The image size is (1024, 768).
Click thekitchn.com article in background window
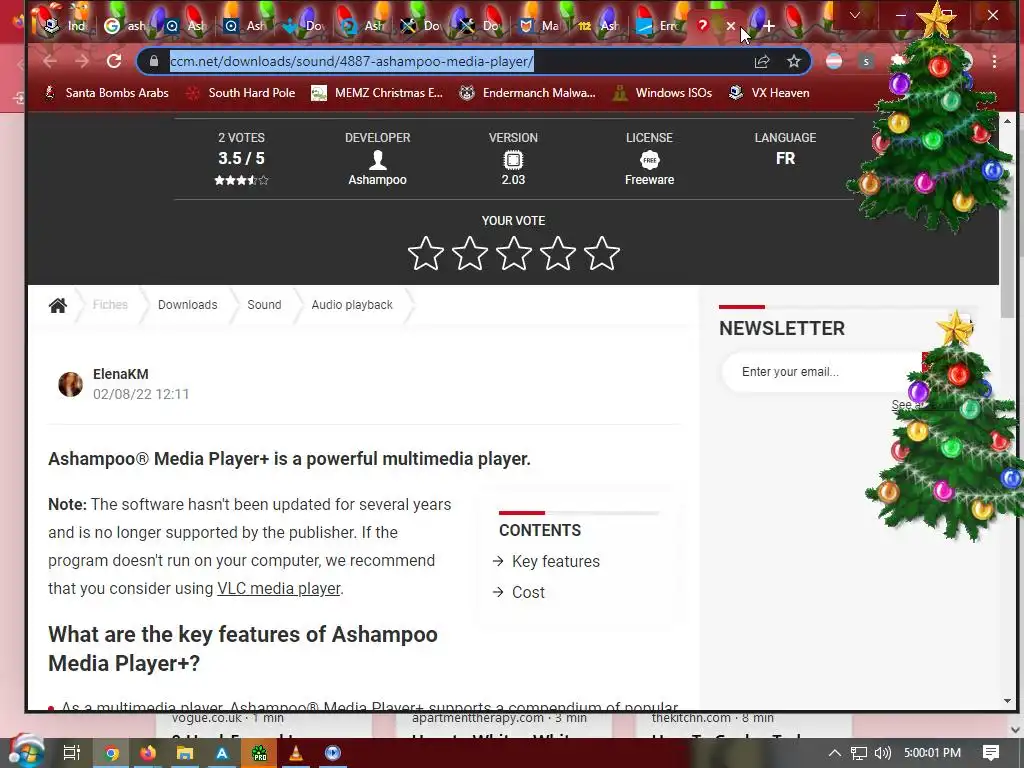(x=712, y=718)
